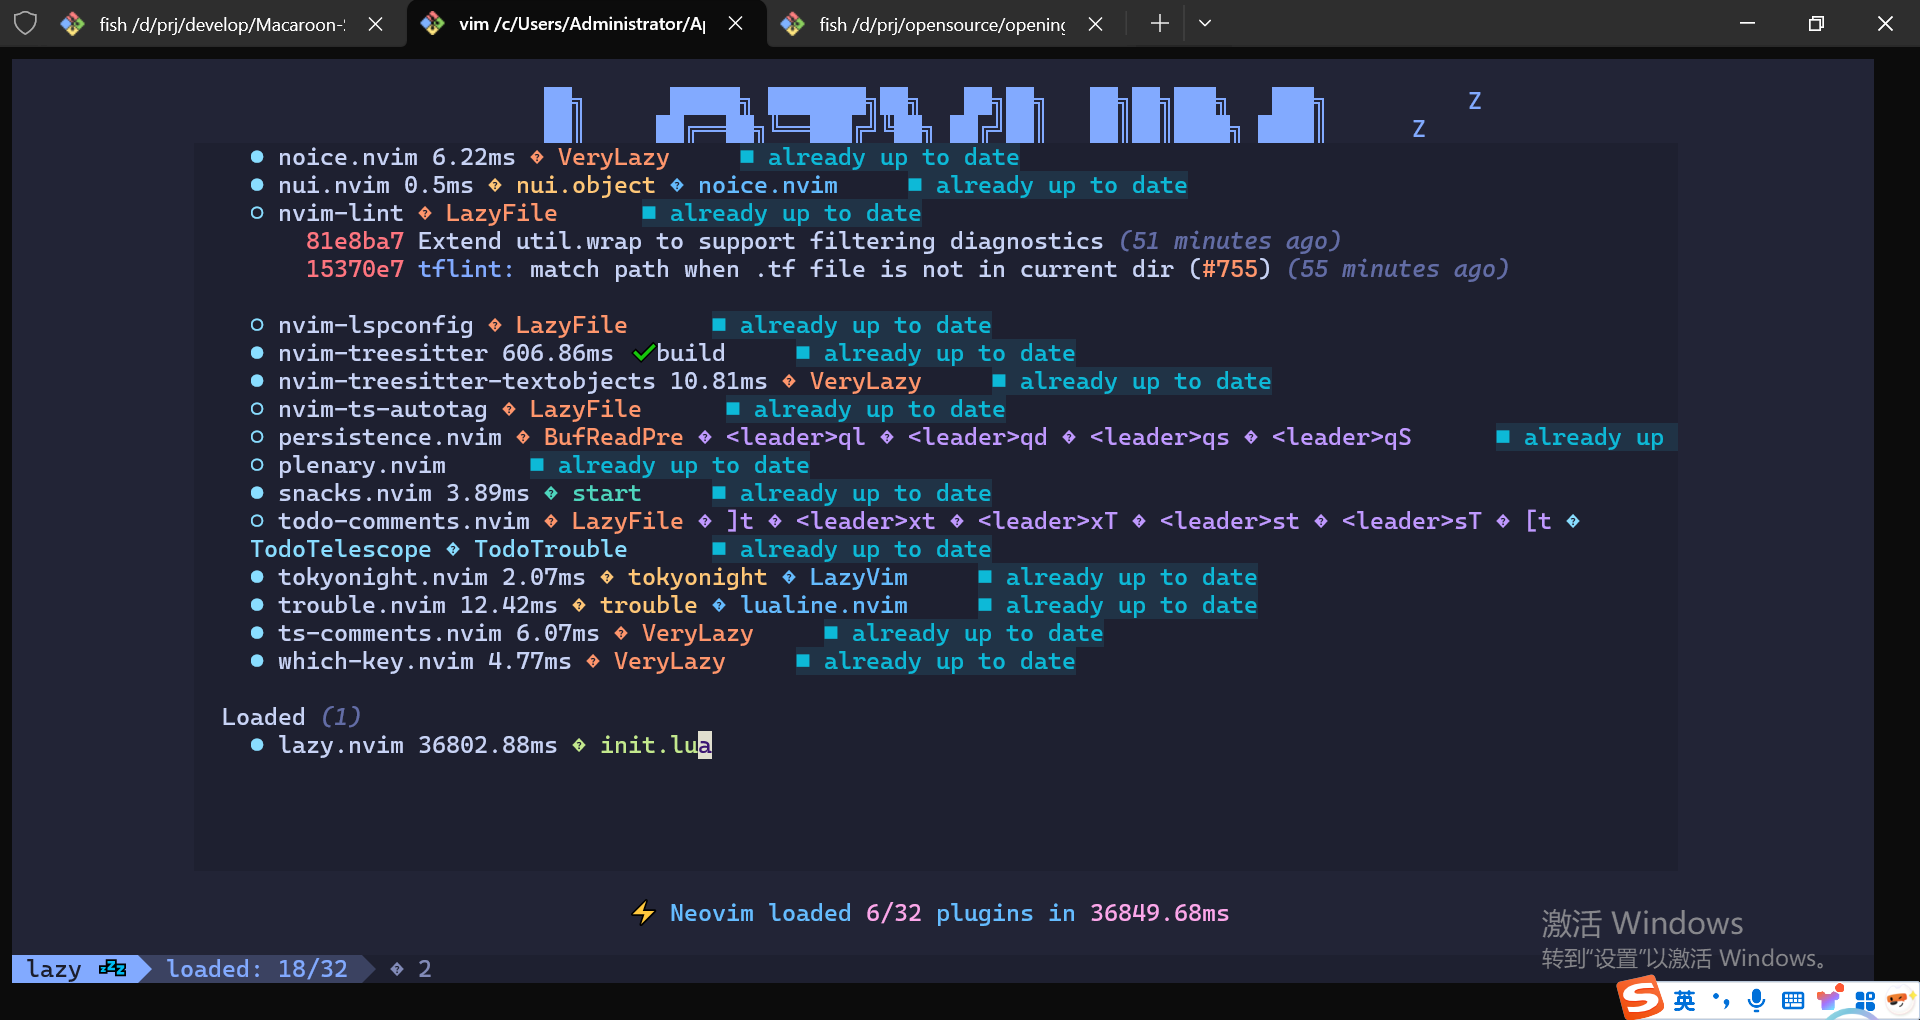Image resolution: width=1920 pixels, height=1020 pixels.
Task: Click the shield icon in title bar
Action: coord(25,23)
